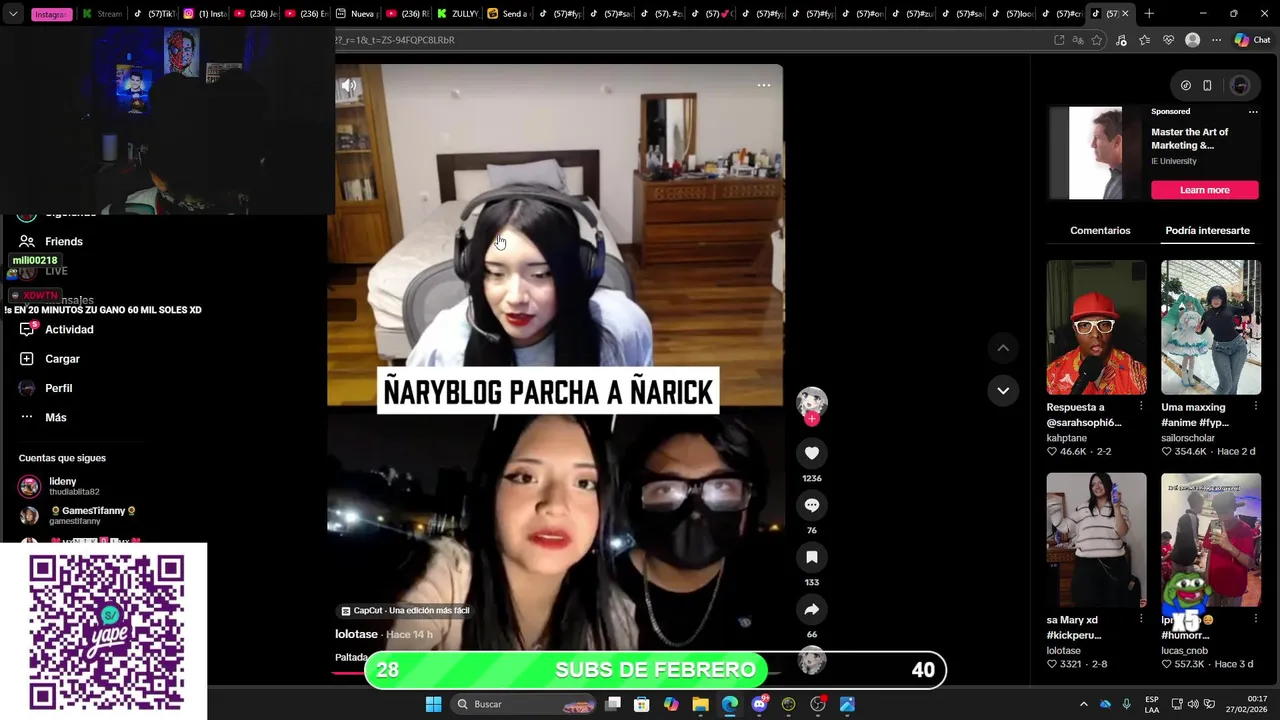Open page in app icon in address bar
The width and height of the screenshot is (1280, 720).
pyautogui.click(x=1059, y=40)
